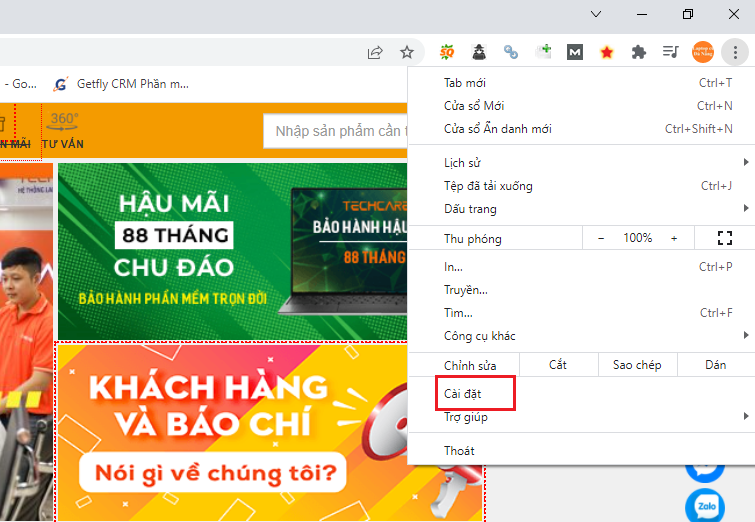Click the product search input field

336,131
